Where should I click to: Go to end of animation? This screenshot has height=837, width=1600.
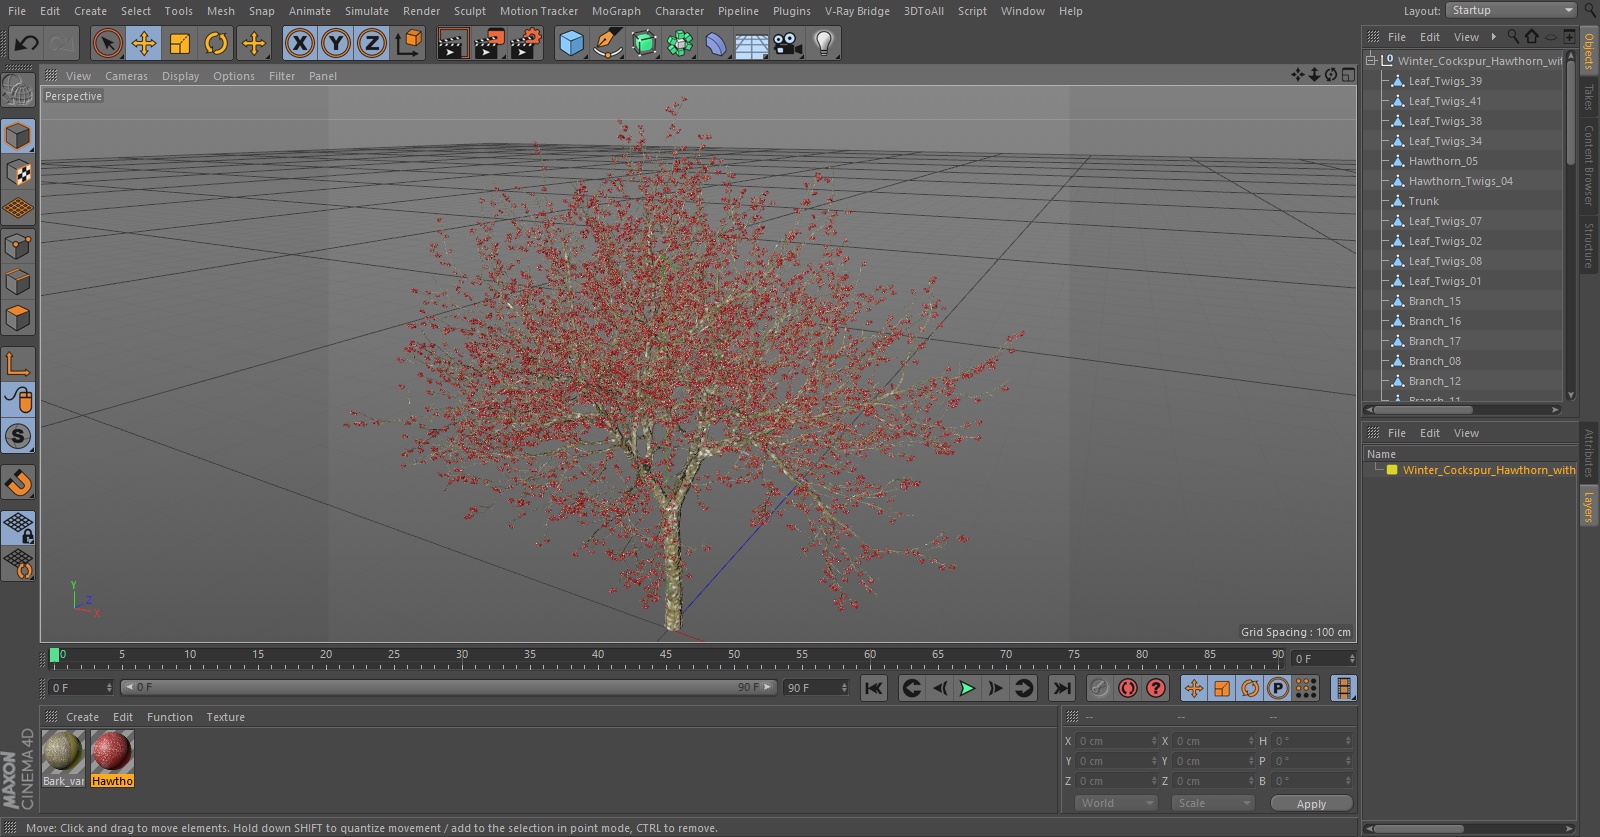[x=1062, y=688]
